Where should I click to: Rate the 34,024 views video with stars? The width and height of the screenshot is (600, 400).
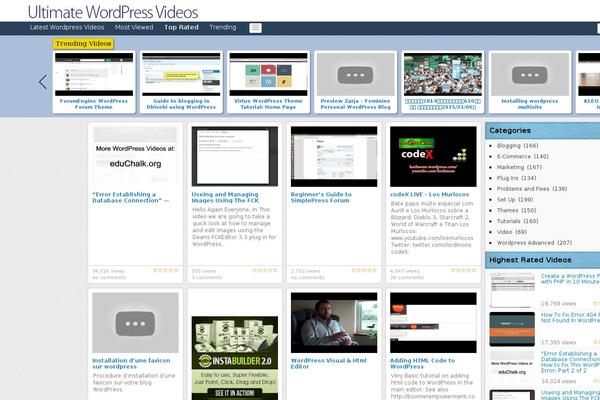tap(166, 270)
